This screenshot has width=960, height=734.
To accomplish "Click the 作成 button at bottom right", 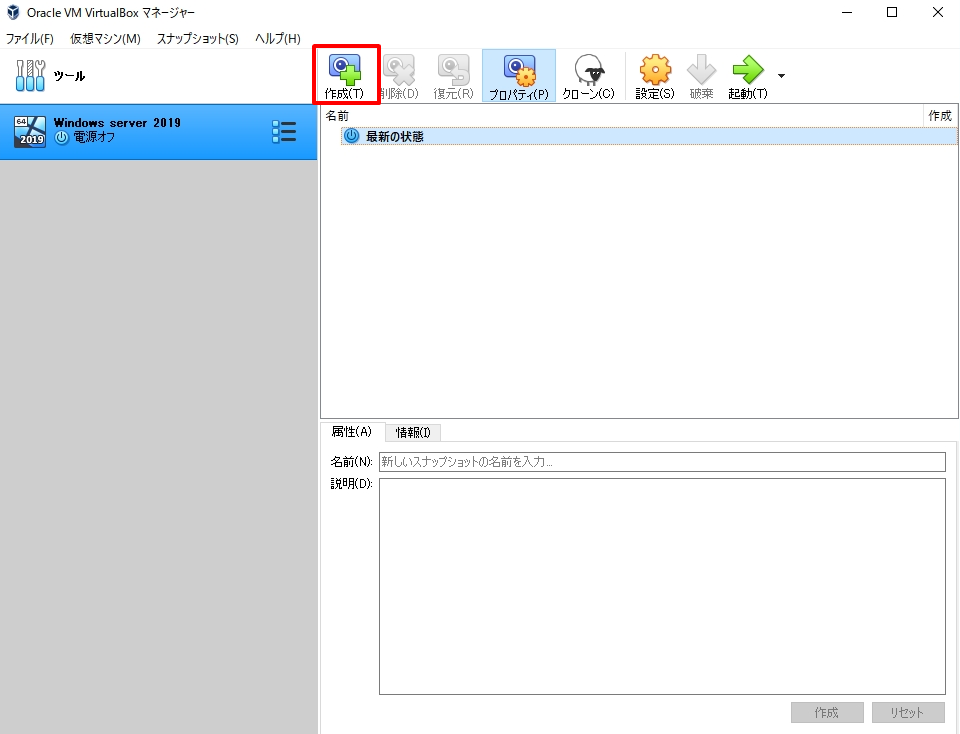I will 827,713.
